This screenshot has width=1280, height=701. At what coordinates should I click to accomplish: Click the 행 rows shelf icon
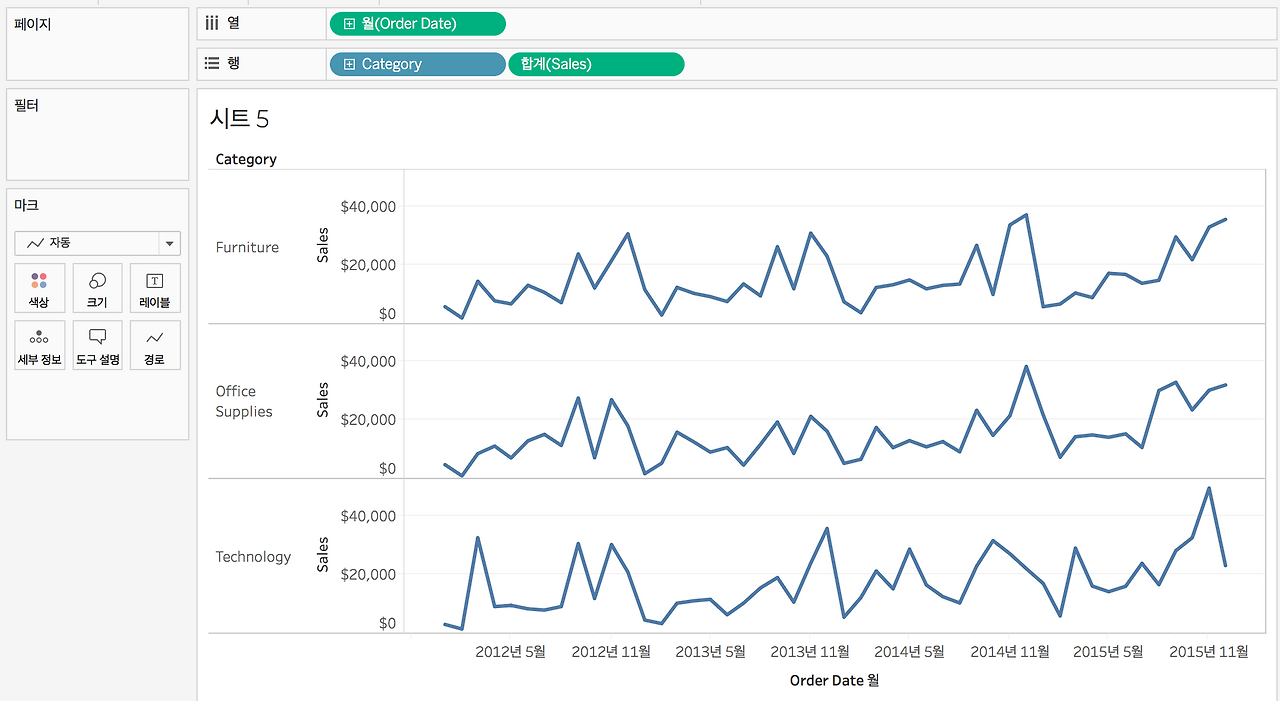click(x=211, y=62)
